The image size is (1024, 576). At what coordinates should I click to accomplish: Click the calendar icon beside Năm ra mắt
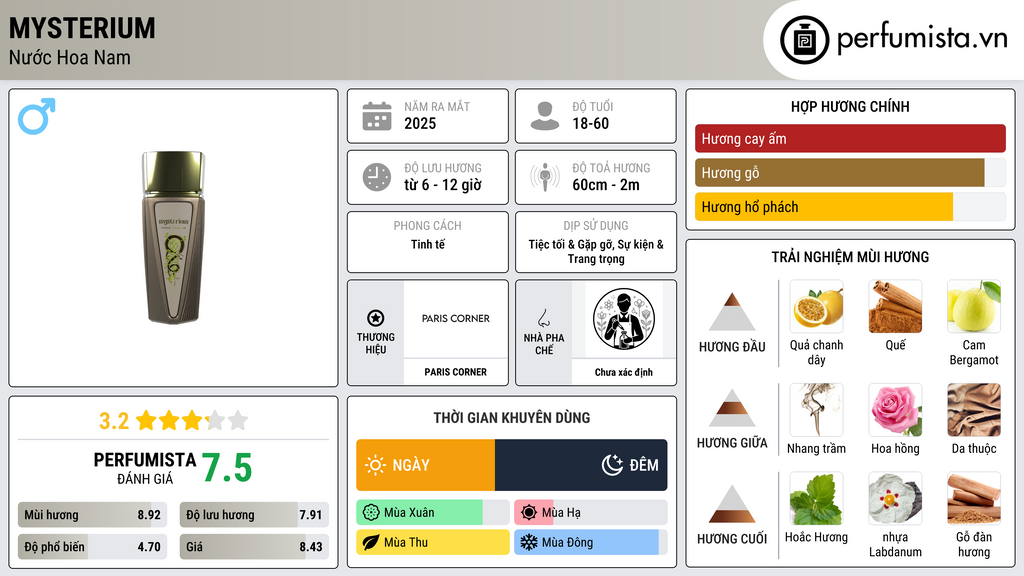377,116
